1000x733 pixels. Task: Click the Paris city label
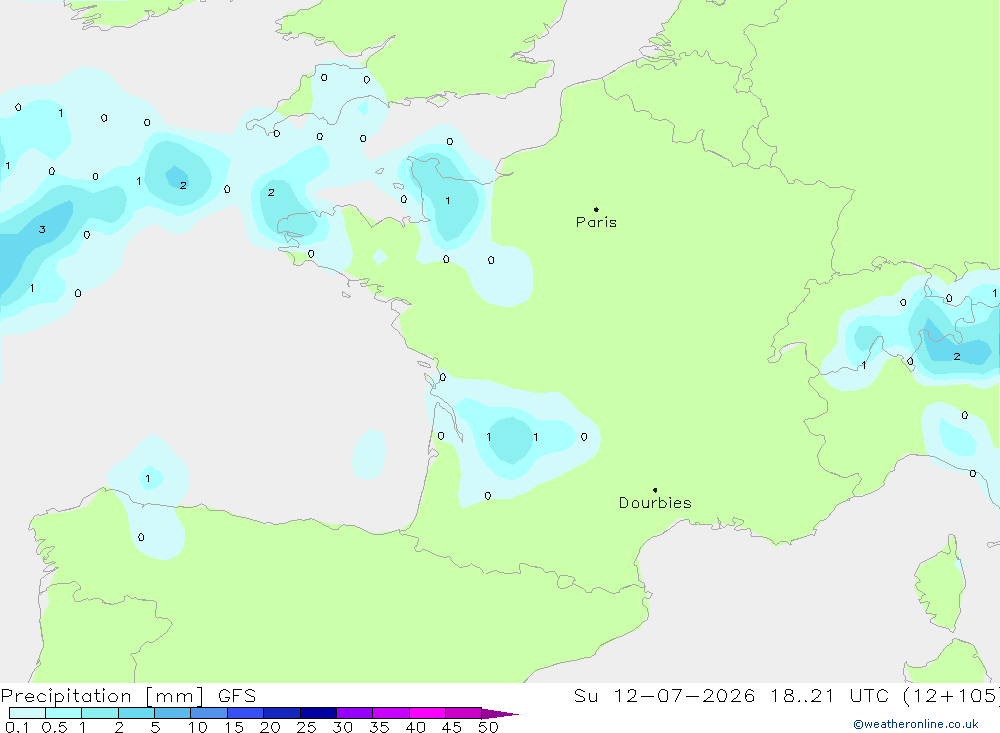tap(596, 222)
